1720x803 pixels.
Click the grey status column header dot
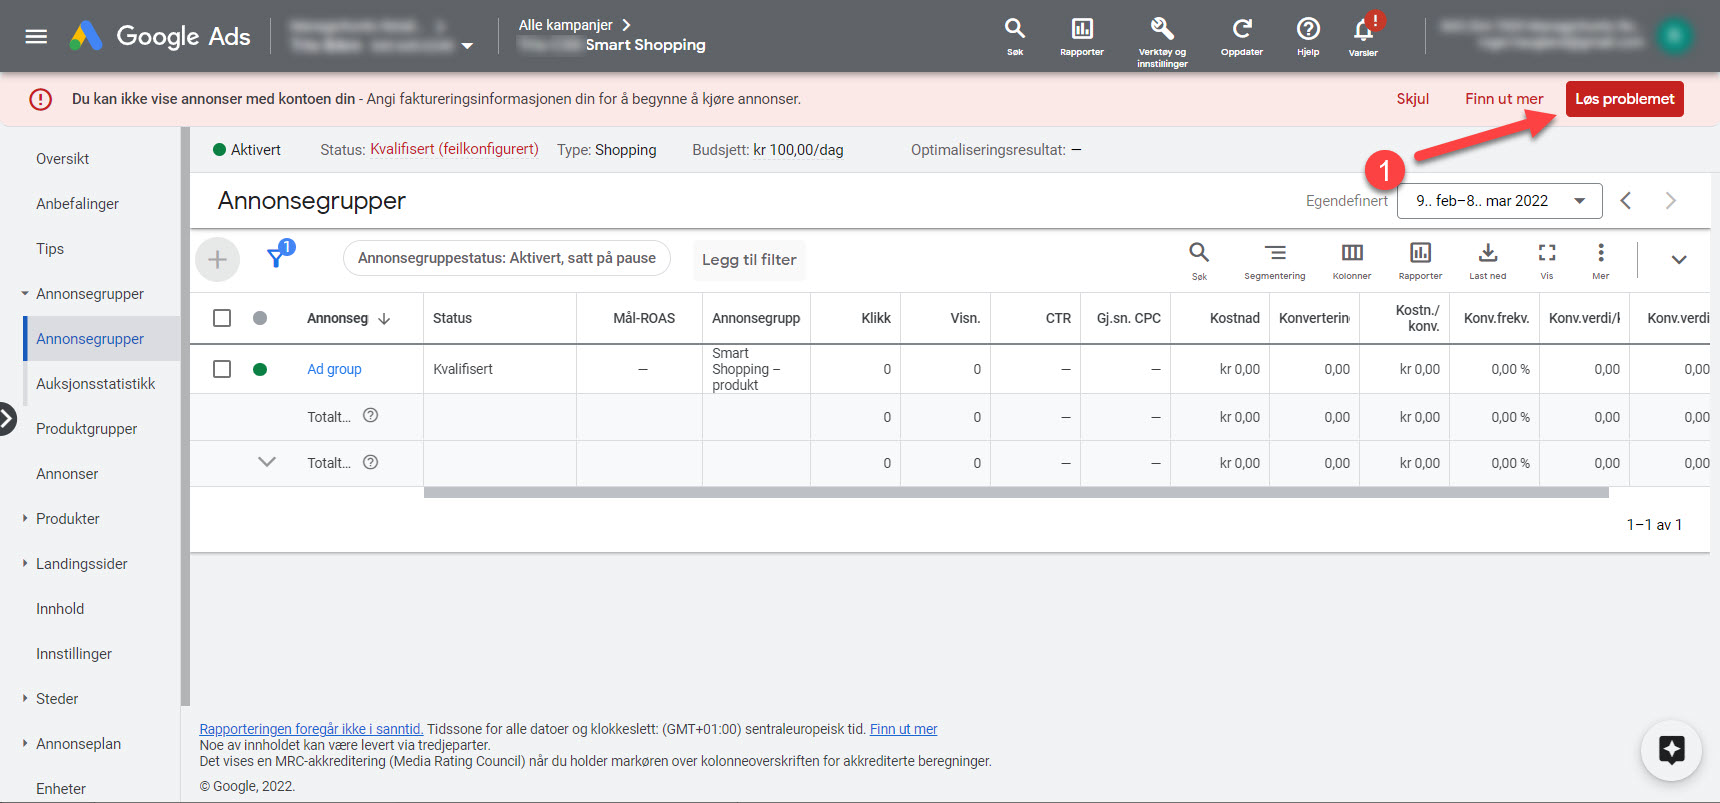[260, 318]
